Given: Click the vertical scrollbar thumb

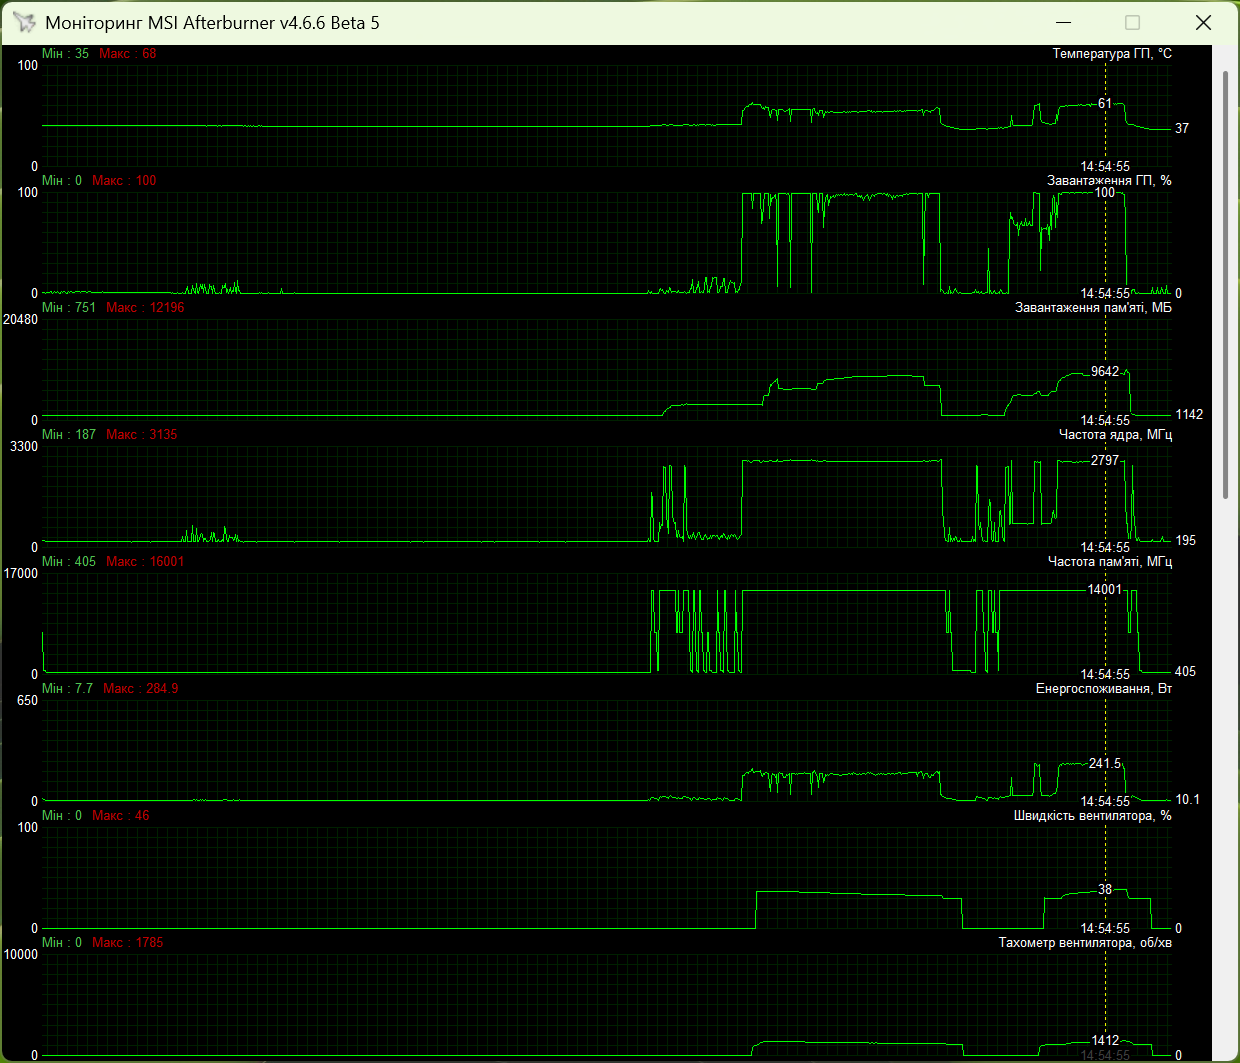Looking at the screenshot, I should 1226,285.
